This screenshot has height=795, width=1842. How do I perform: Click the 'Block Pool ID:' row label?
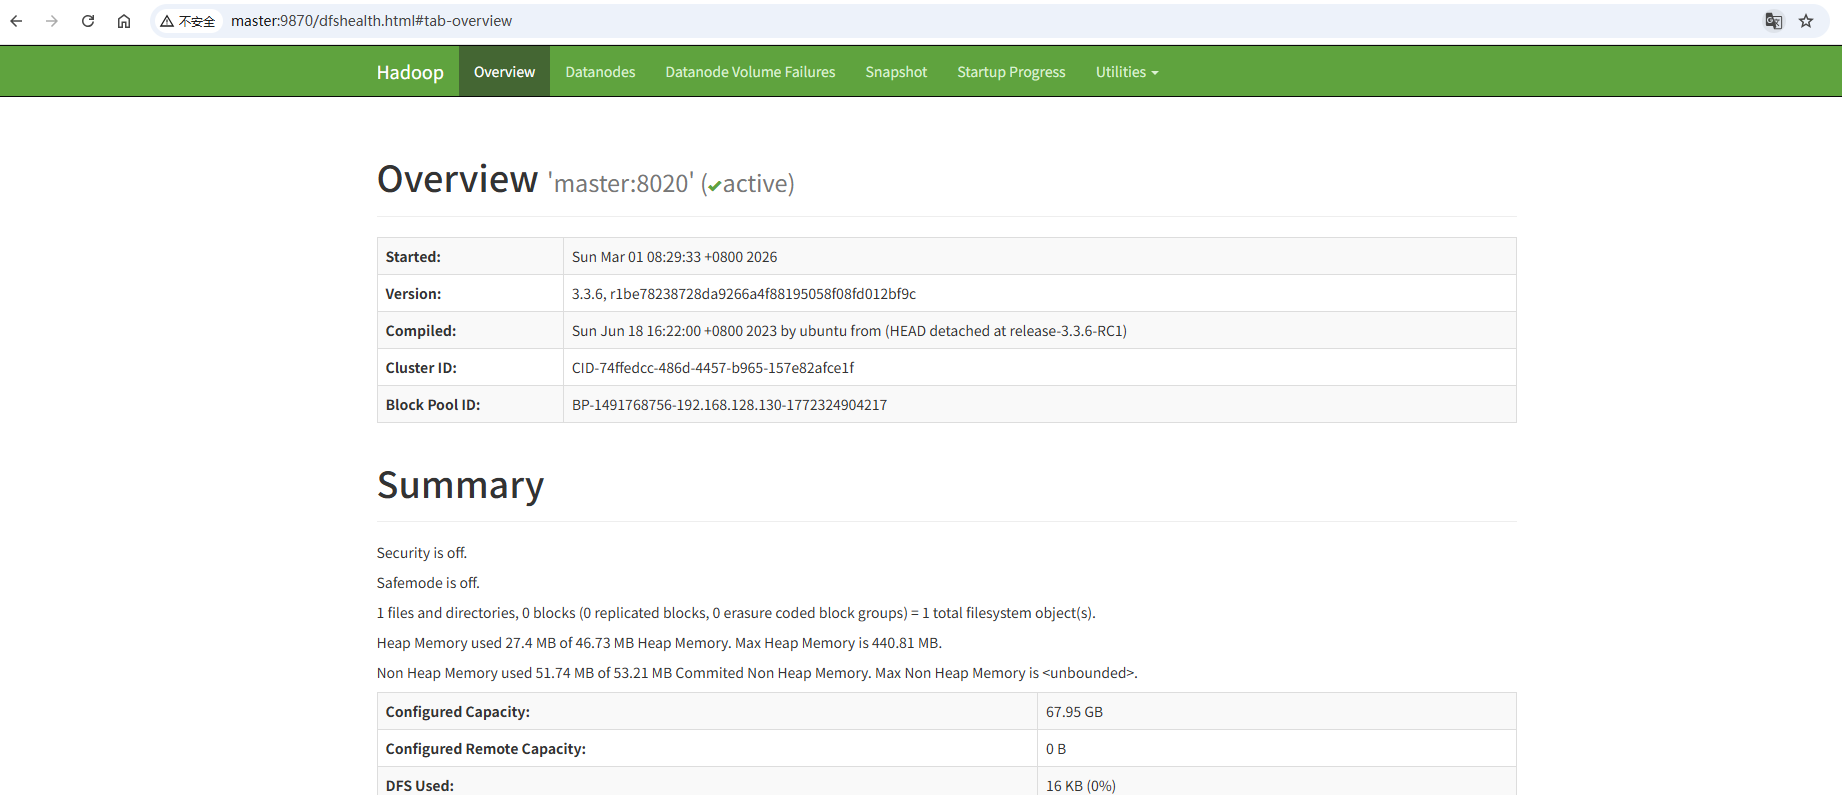433,405
